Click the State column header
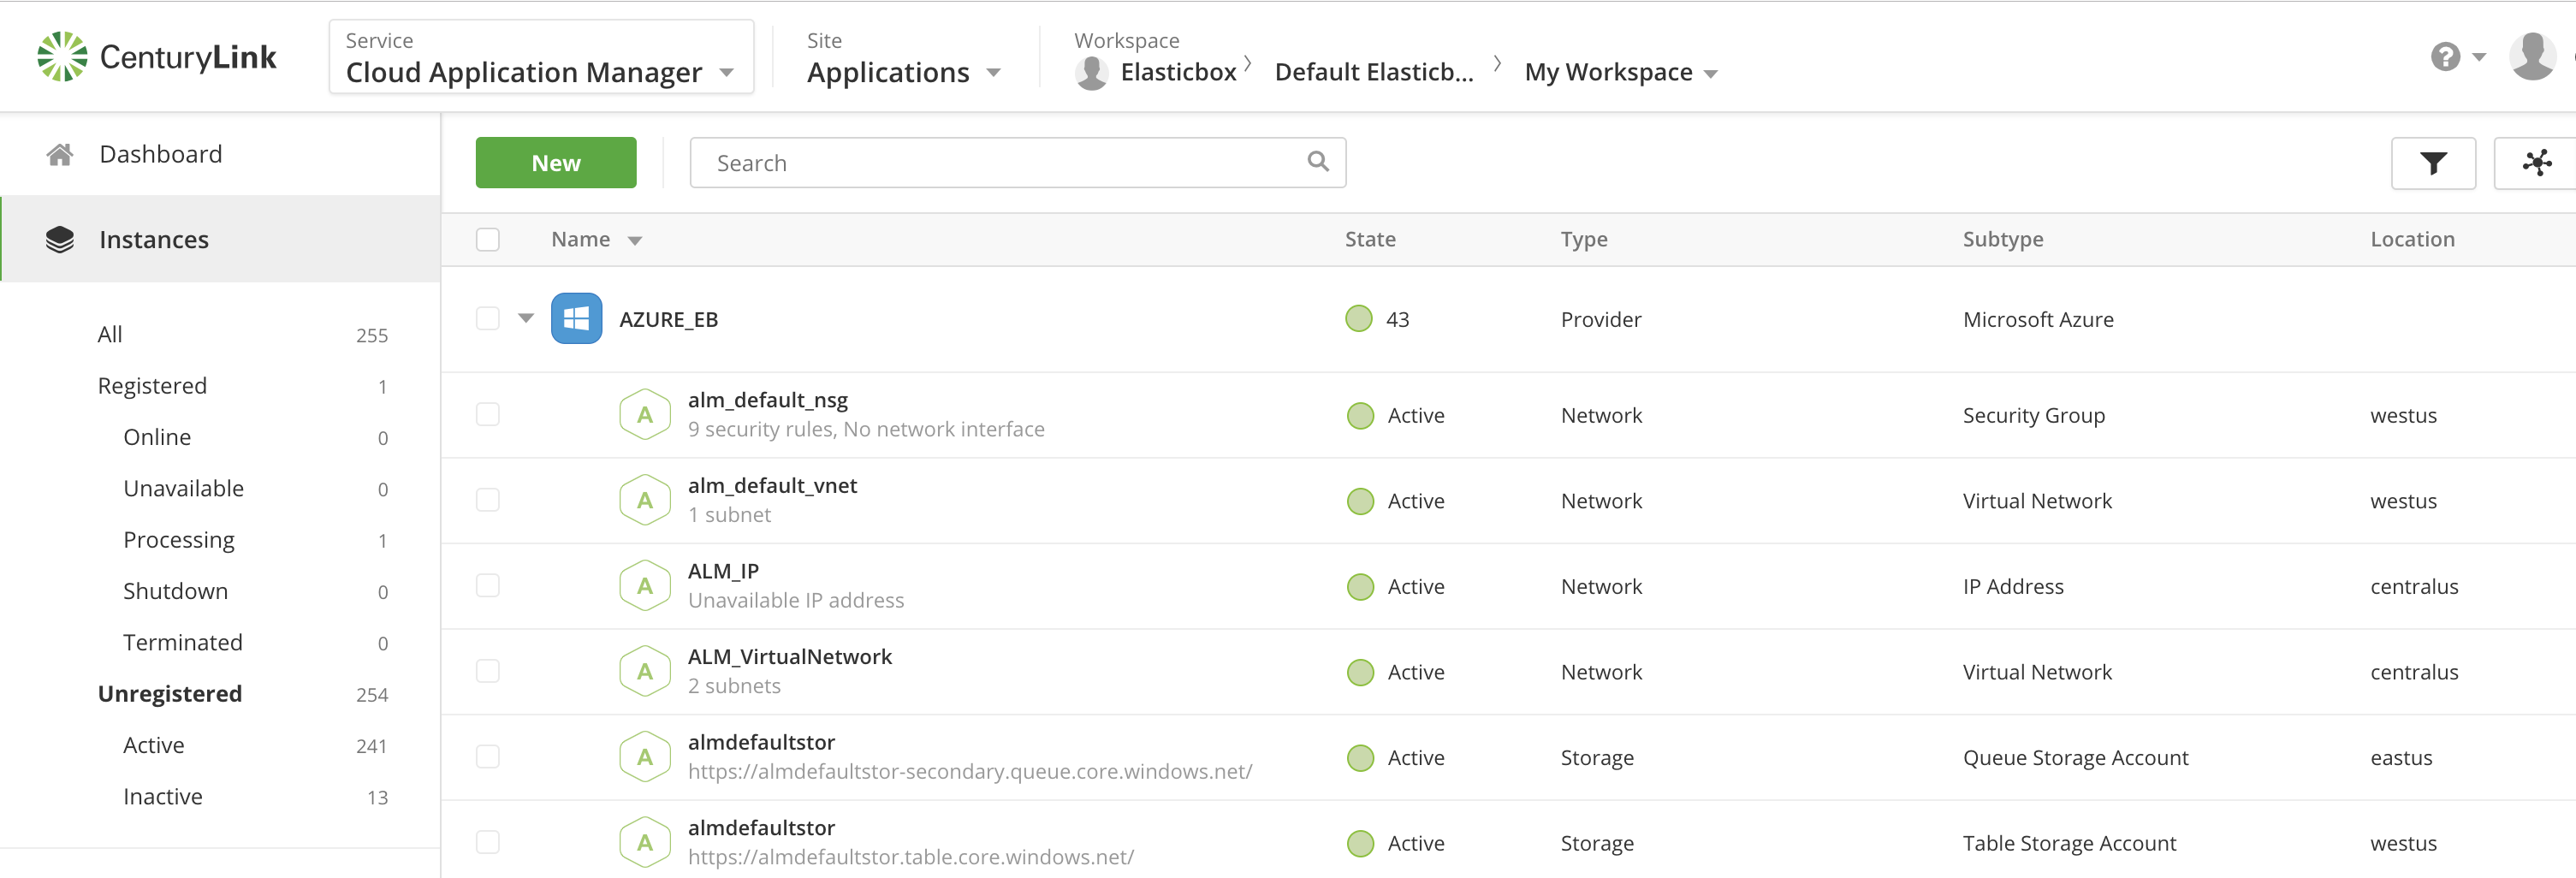The width and height of the screenshot is (2576, 878). pyautogui.click(x=1370, y=240)
